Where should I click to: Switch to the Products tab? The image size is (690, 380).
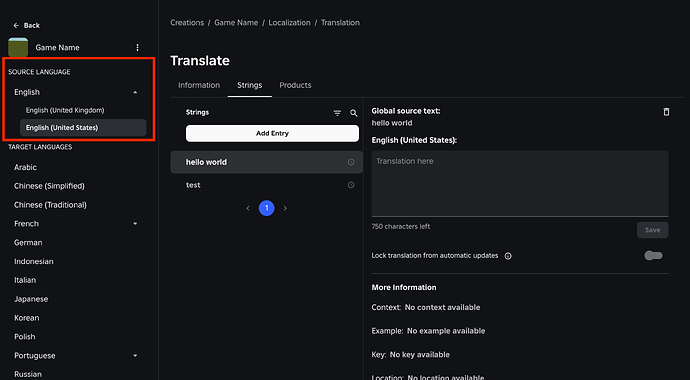click(295, 85)
